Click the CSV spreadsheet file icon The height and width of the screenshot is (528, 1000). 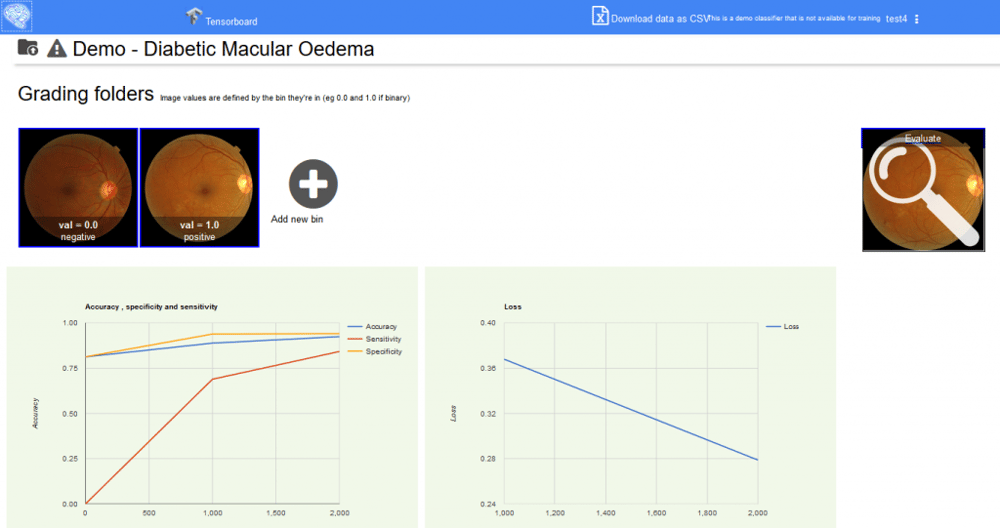600,16
